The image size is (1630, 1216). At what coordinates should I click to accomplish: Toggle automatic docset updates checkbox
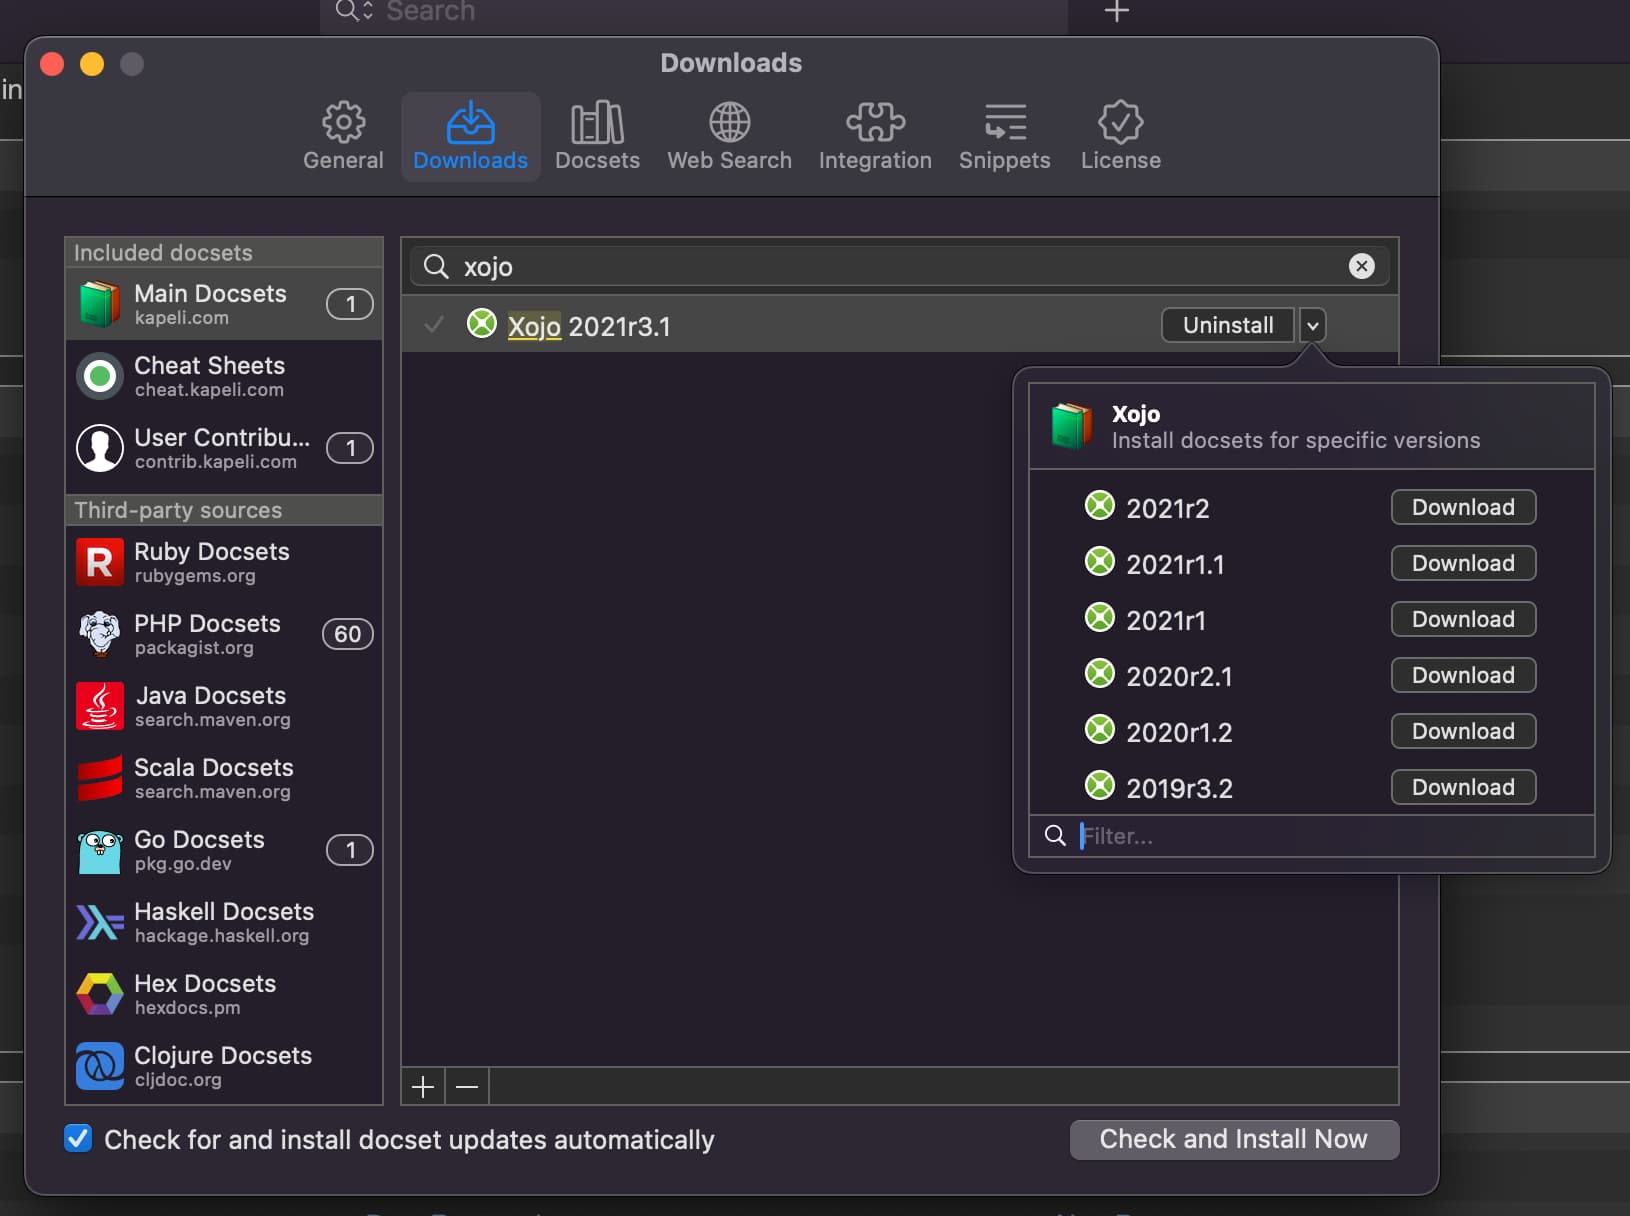coord(78,1139)
